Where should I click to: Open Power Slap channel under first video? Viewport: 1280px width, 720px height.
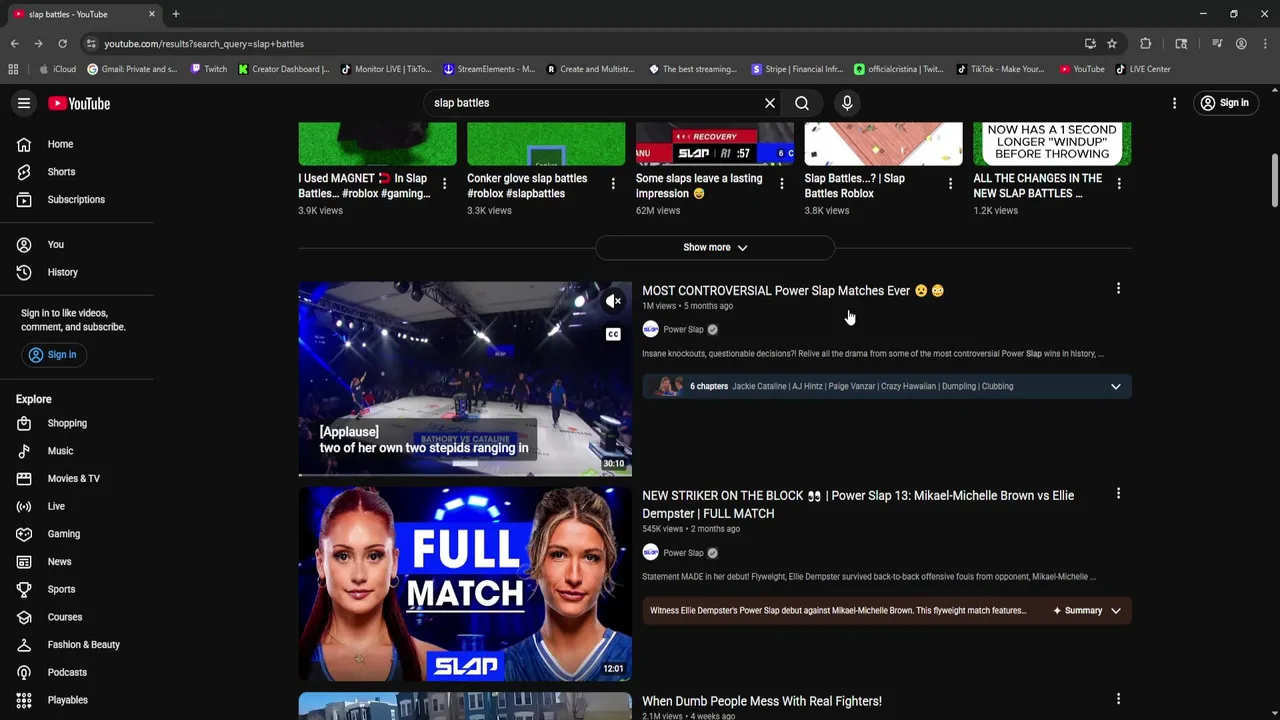click(x=683, y=329)
